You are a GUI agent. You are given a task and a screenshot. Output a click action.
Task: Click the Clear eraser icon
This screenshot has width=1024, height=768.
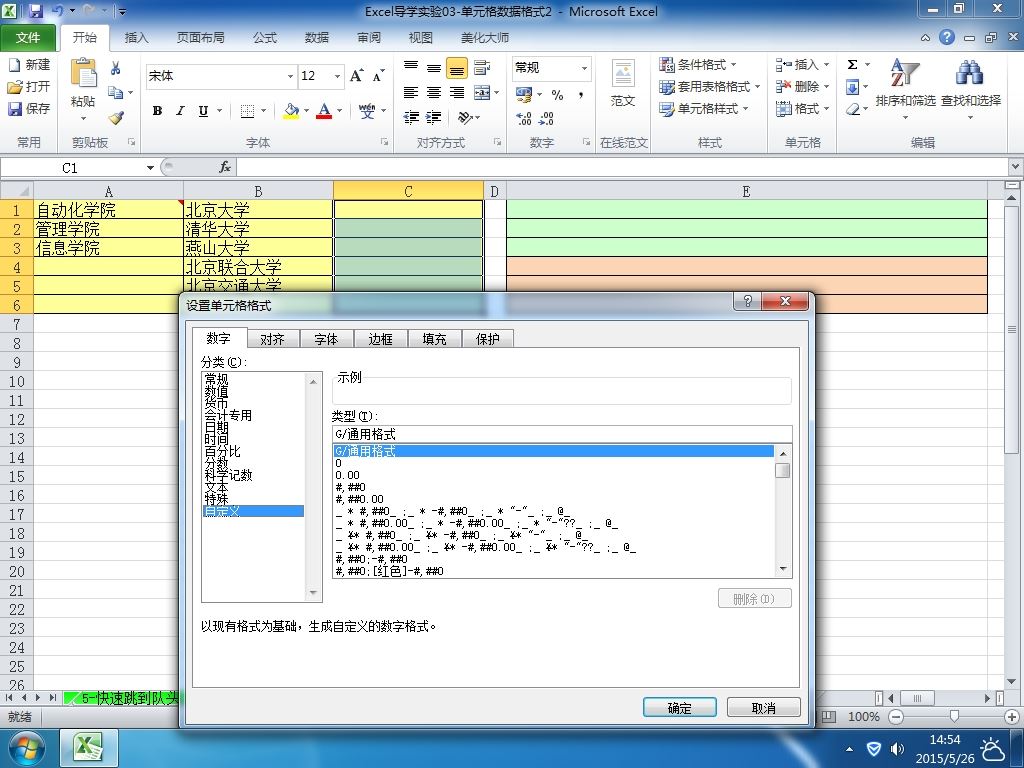click(x=852, y=109)
